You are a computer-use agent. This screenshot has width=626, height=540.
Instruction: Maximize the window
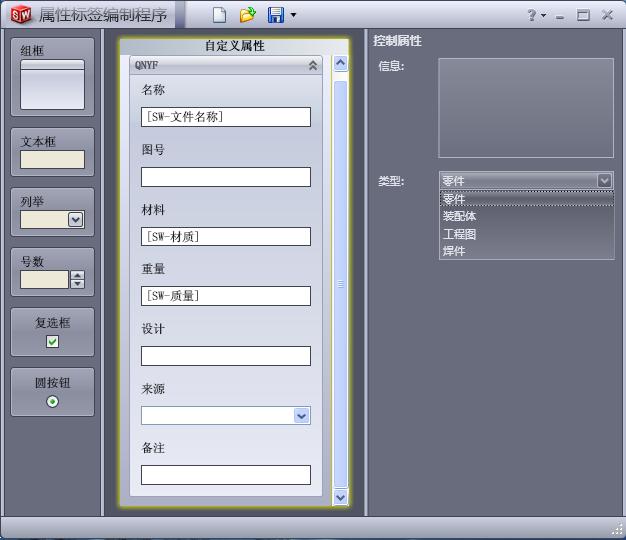tap(583, 16)
